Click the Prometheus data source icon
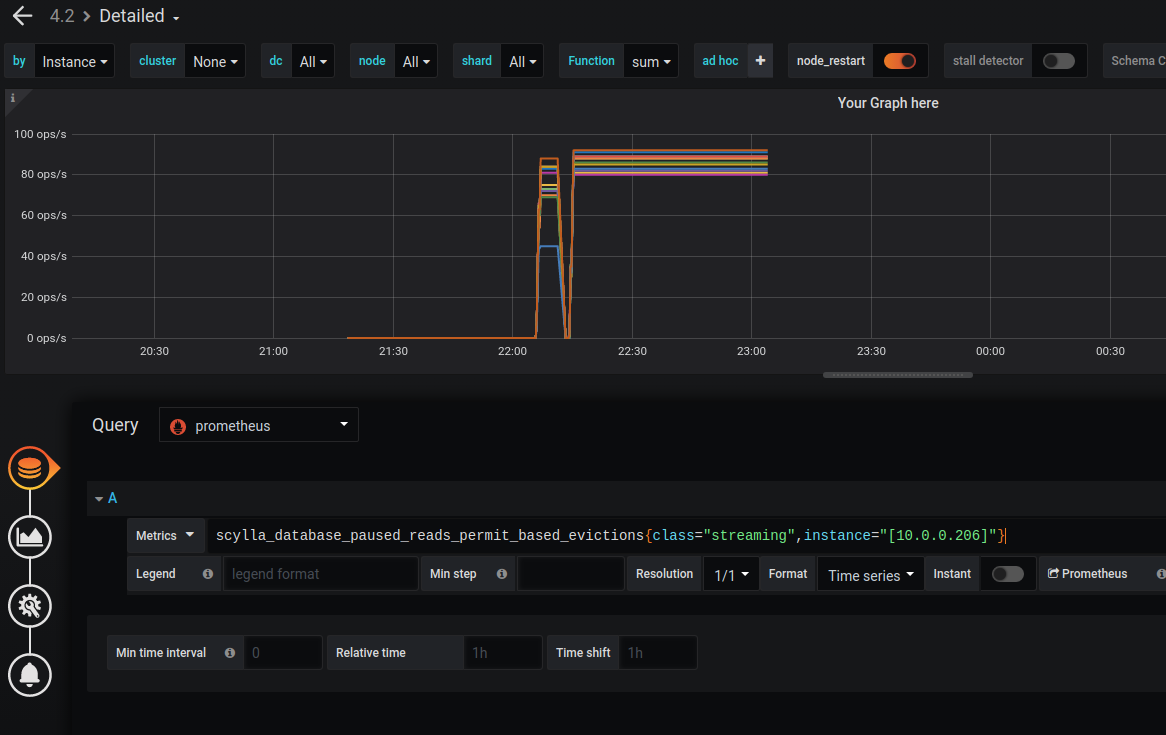The width and height of the screenshot is (1166, 735). (178, 426)
